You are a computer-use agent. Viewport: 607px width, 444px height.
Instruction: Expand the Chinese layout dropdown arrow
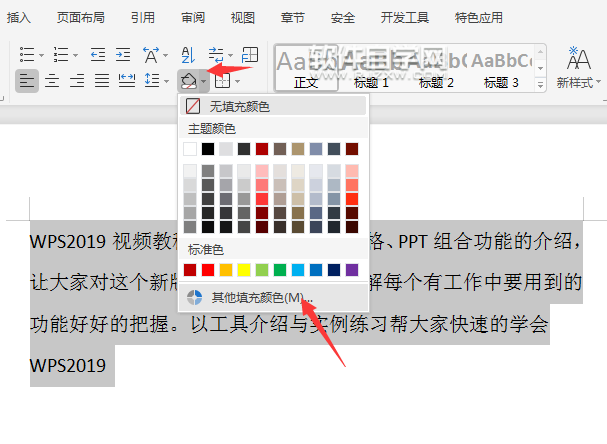pos(165,55)
